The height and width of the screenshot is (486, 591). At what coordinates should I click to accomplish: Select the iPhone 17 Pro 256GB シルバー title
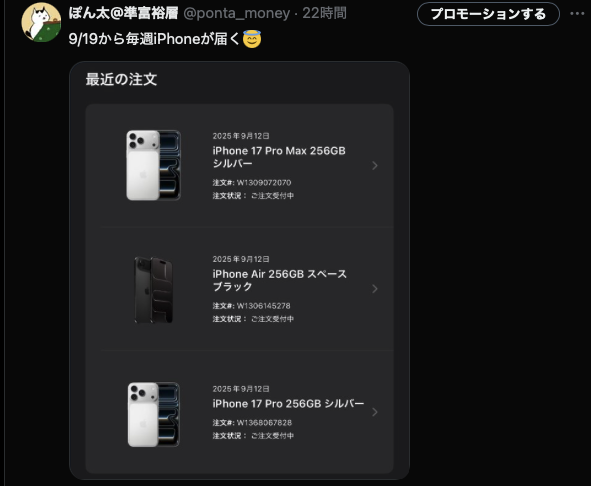point(288,404)
